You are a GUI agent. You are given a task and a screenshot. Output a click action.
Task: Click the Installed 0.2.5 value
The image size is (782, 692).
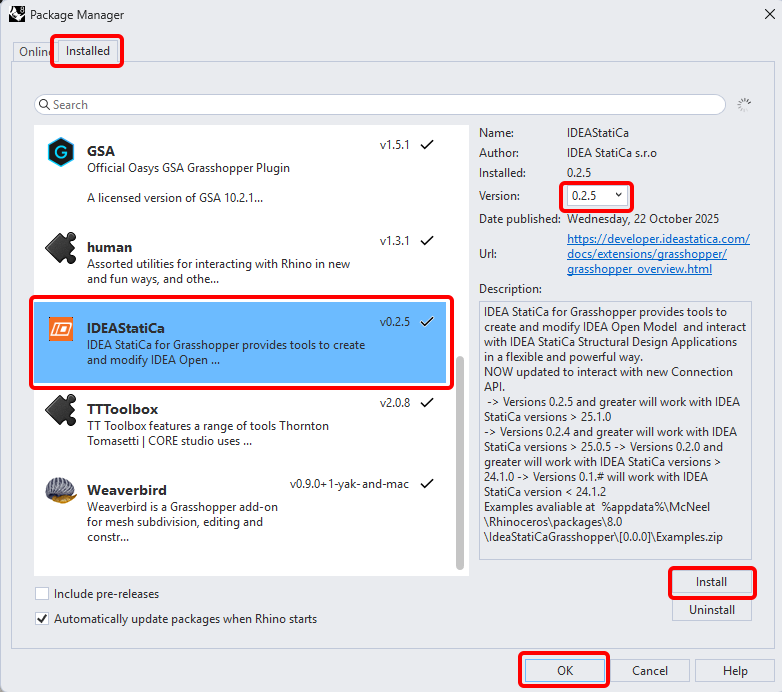click(x=579, y=173)
